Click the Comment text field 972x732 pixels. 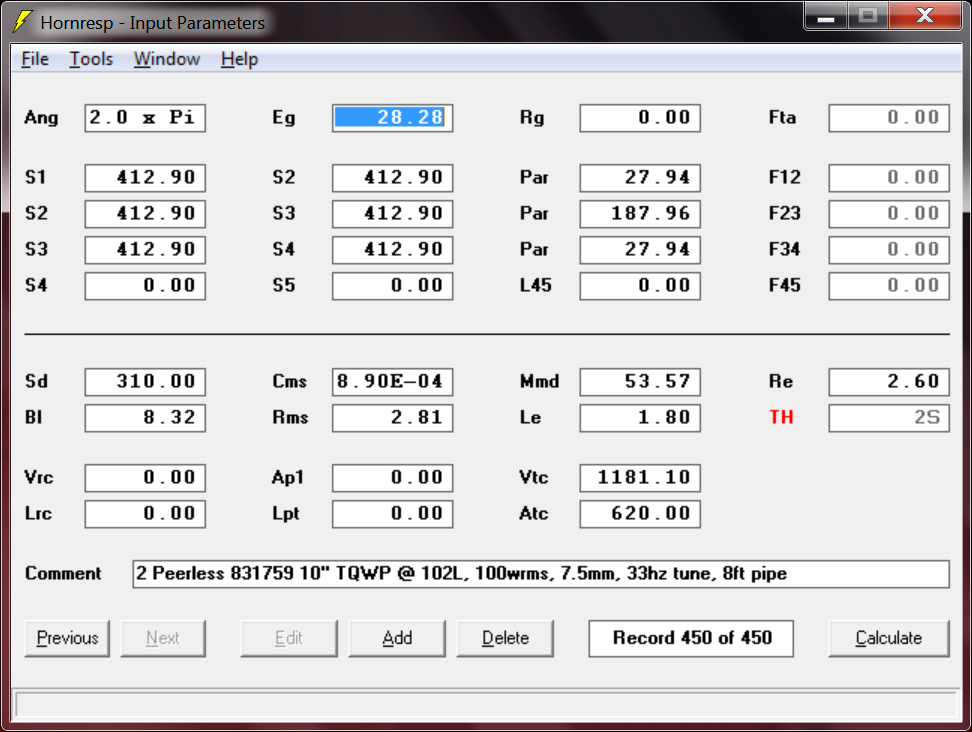tap(541, 574)
